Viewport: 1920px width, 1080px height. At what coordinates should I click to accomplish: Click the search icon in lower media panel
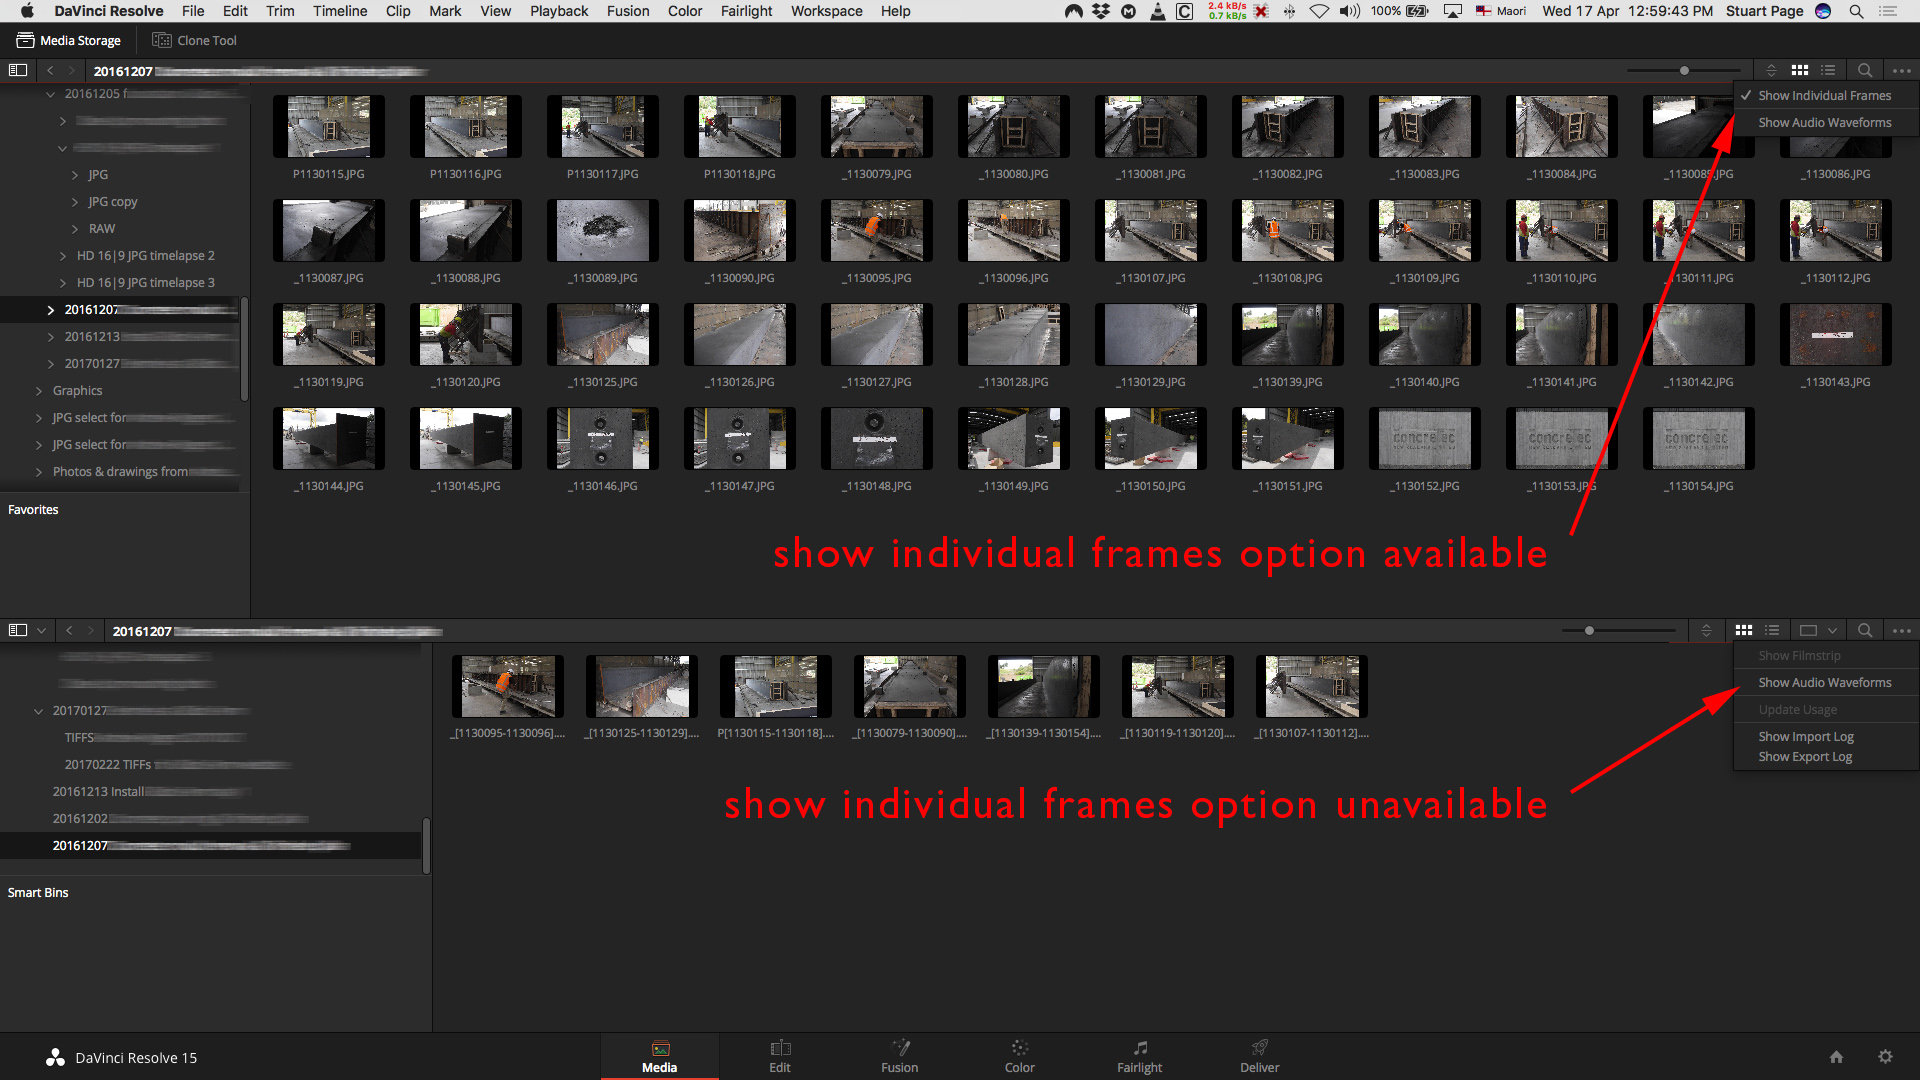(x=1865, y=629)
